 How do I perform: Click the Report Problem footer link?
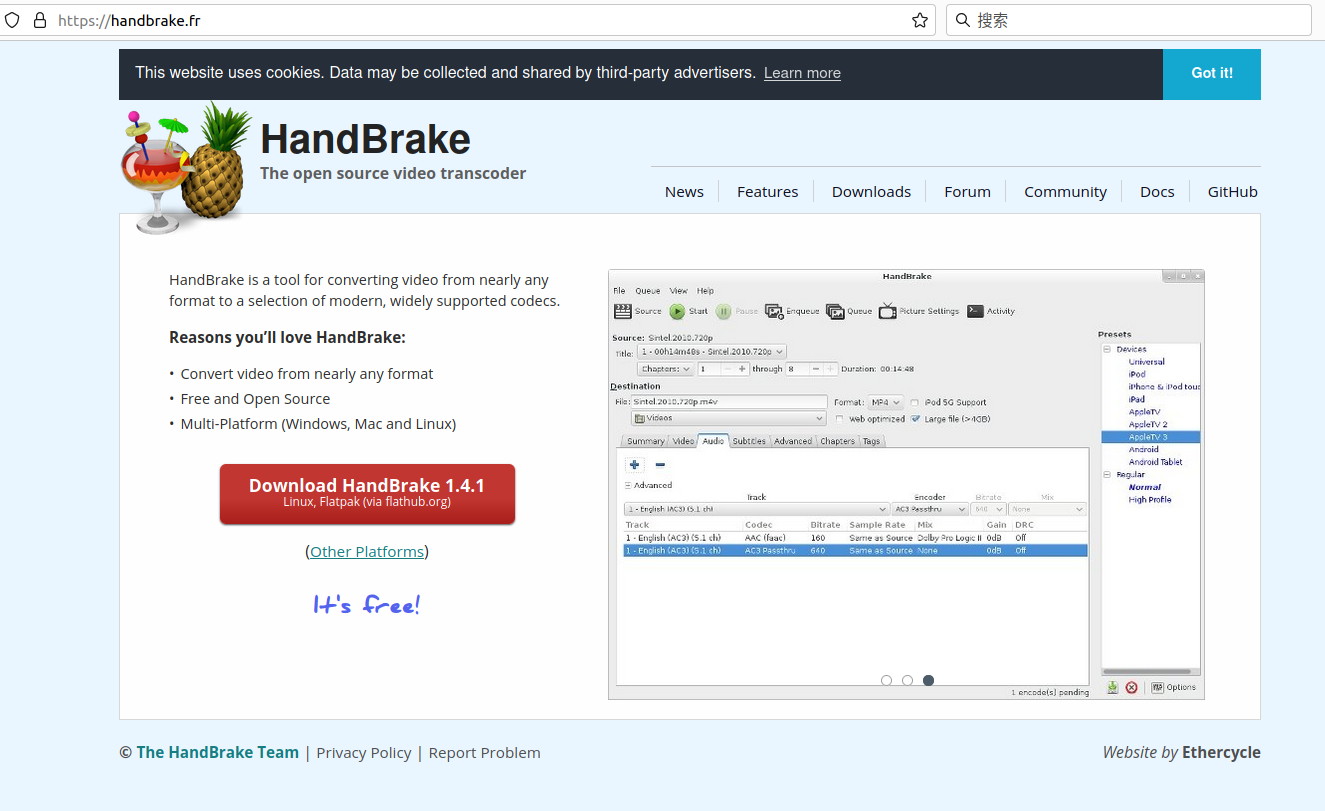[485, 753]
